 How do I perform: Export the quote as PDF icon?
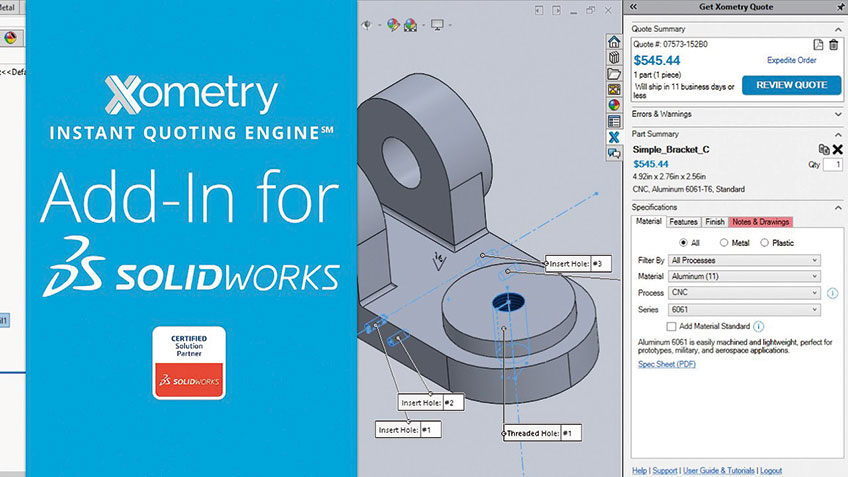[817, 45]
